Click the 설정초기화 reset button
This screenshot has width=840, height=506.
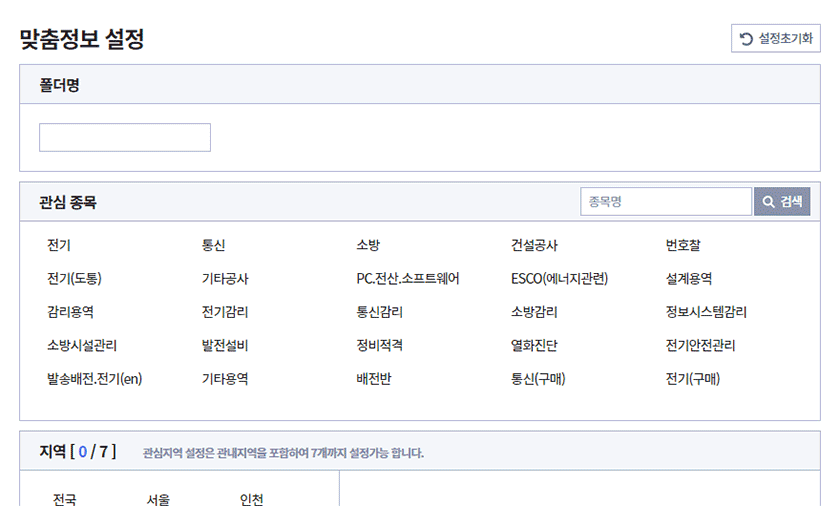click(x=775, y=38)
